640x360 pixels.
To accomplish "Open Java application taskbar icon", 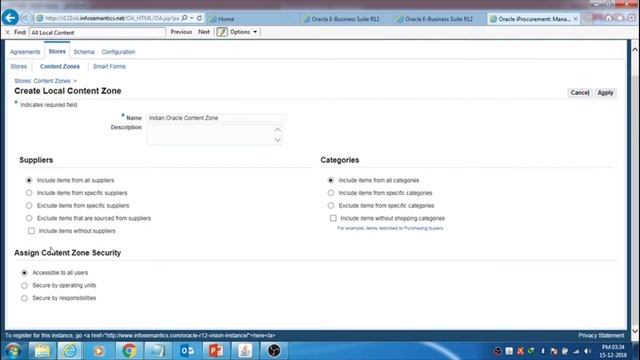I will pyautogui.click(x=245, y=351).
